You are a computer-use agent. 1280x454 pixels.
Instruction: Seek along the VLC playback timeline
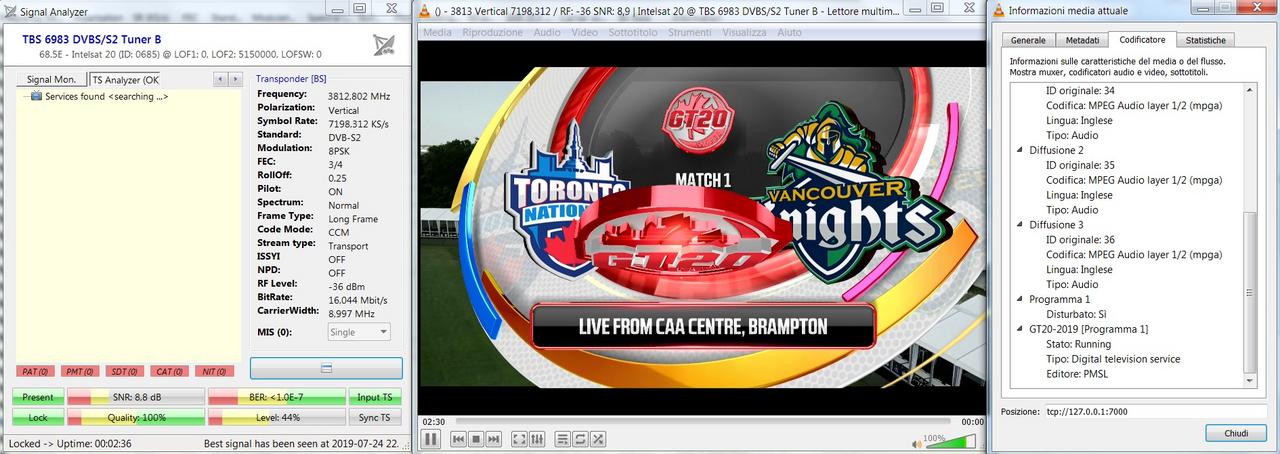coord(703,422)
